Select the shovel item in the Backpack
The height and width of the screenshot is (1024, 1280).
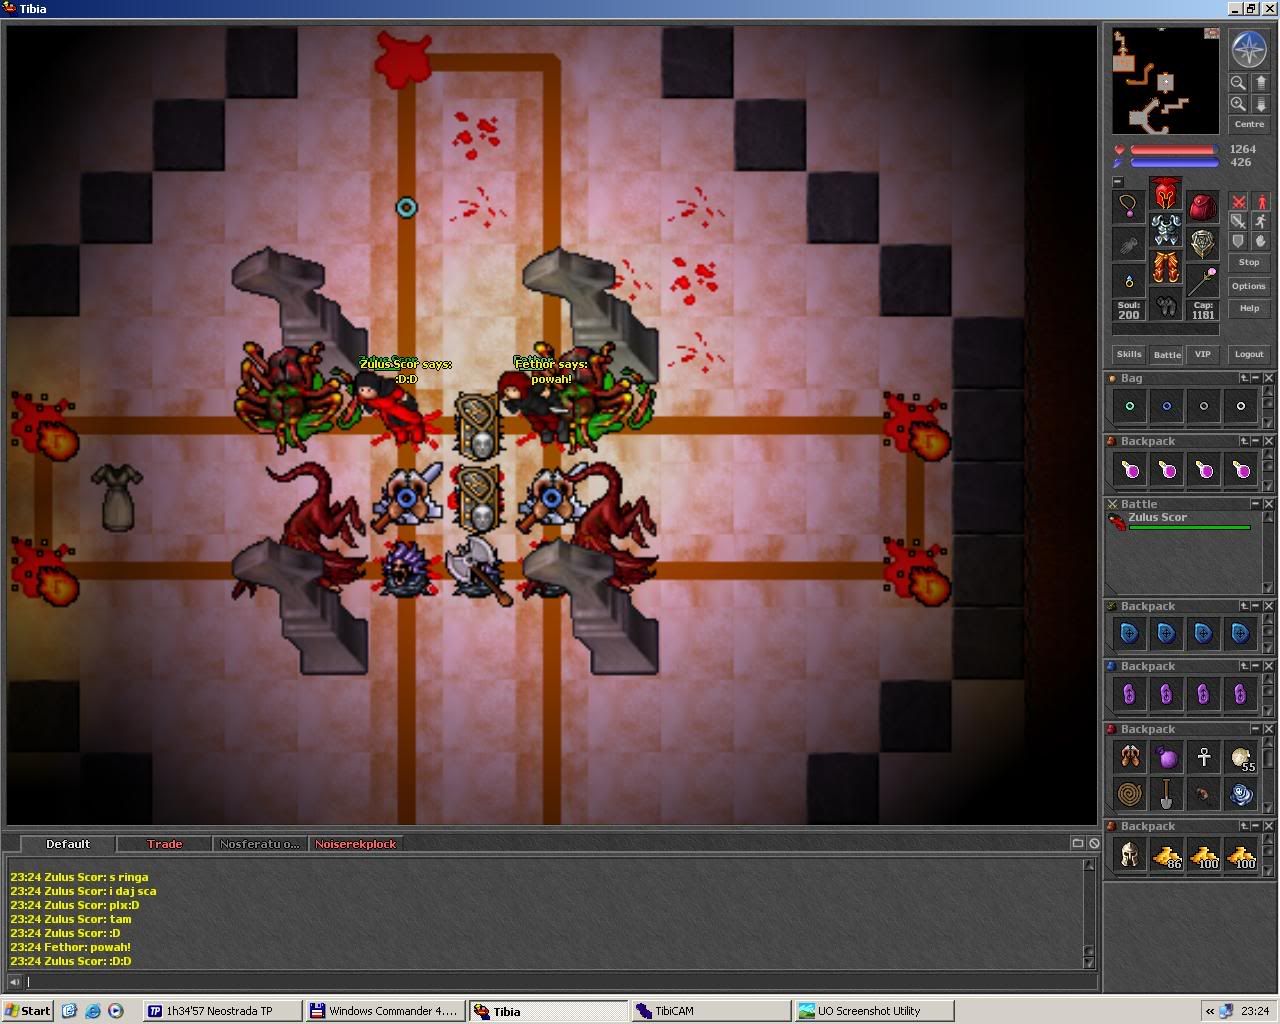click(x=1166, y=794)
